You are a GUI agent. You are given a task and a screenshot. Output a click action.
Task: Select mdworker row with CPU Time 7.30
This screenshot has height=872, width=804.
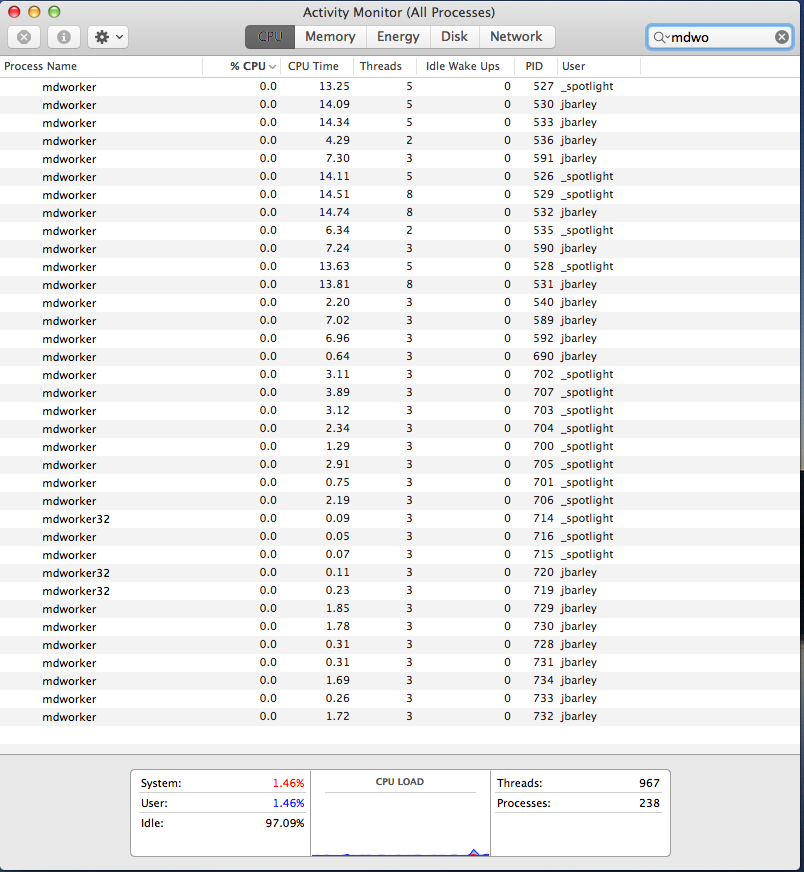click(x=400, y=158)
